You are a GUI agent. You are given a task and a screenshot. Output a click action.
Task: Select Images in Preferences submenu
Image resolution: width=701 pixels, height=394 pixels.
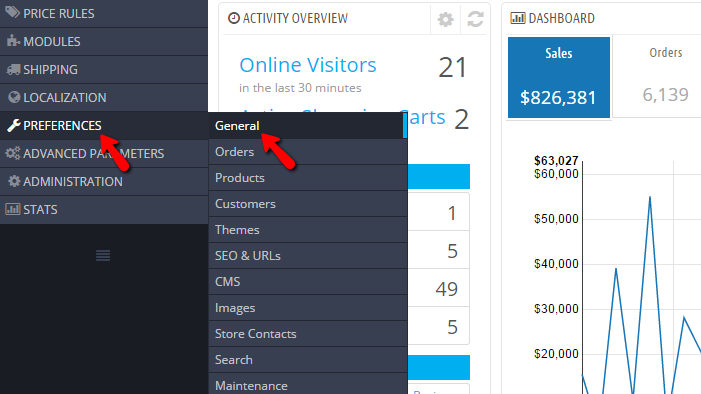(308, 308)
